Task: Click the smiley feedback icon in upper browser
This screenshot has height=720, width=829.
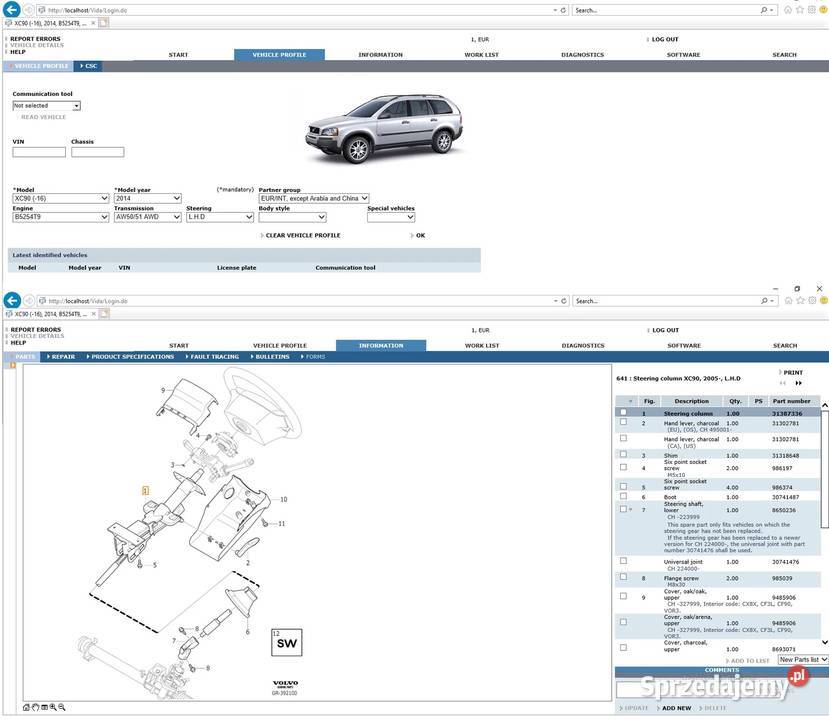Action: tap(824, 10)
